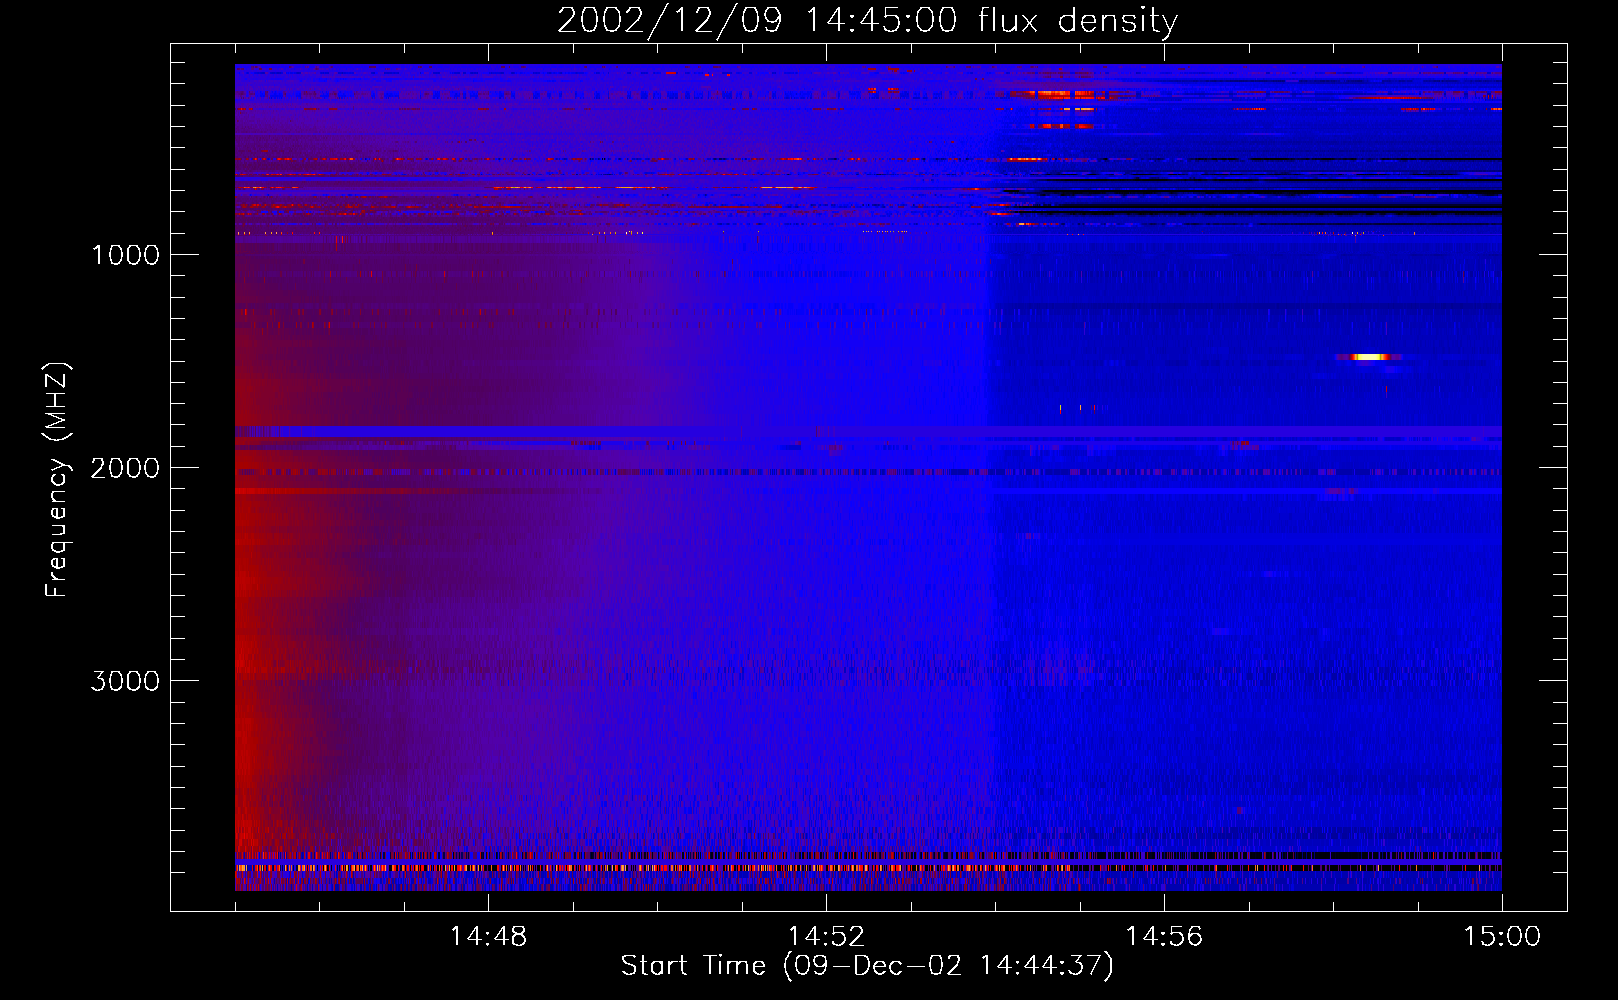This screenshot has height=1000, width=1618.
Task: Click the '1000' frequency tick label
Action: tap(126, 255)
